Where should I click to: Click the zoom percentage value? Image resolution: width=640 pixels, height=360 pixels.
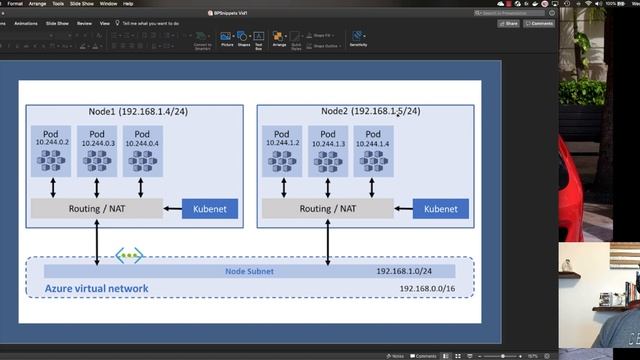(x=533, y=356)
